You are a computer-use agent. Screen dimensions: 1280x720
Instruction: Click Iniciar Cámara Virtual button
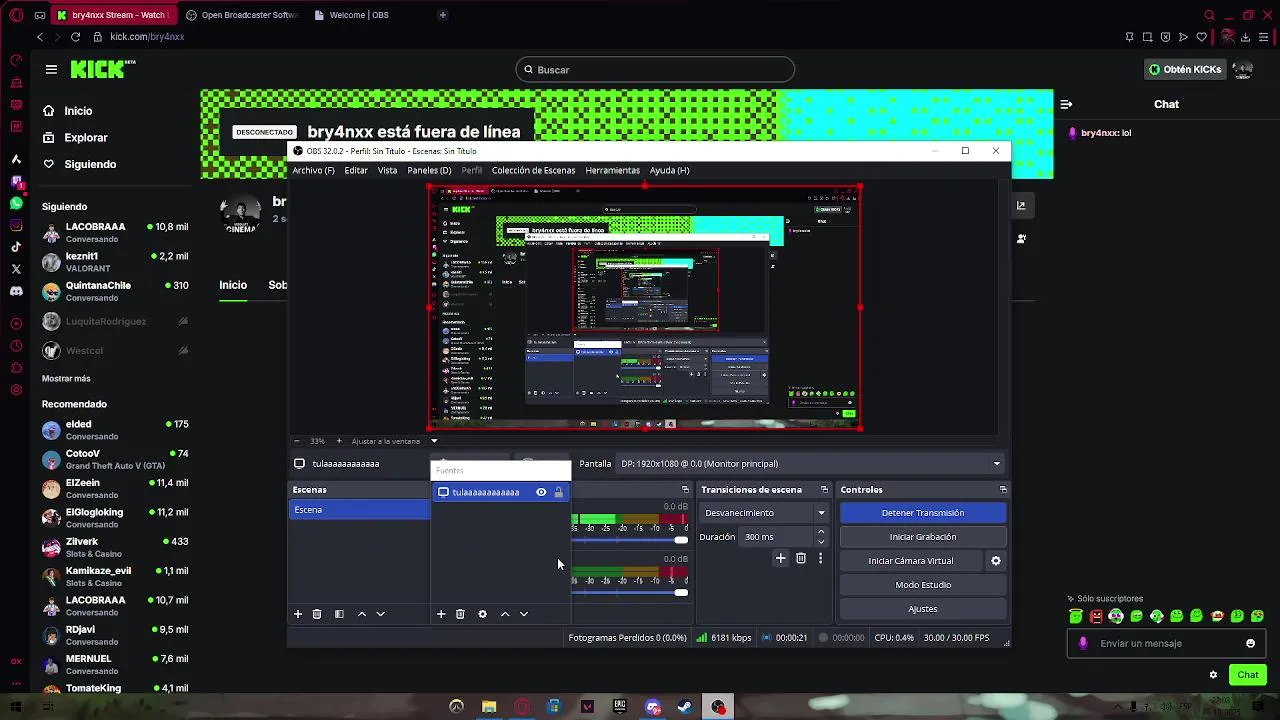click(910, 561)
